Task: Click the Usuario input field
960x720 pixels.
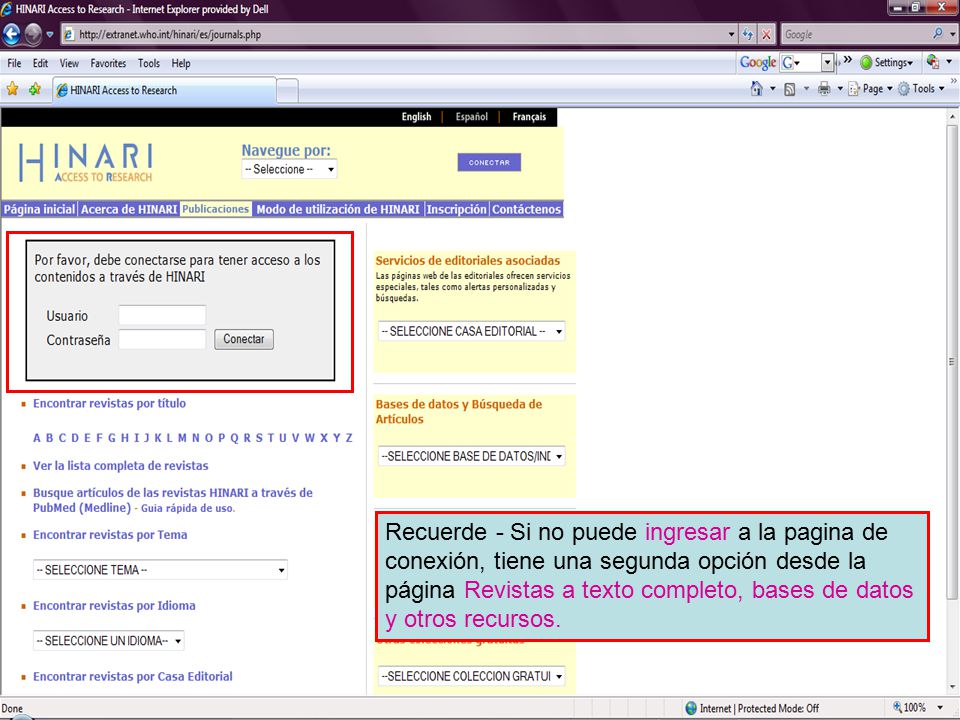Action: click(x=162, y=315)
